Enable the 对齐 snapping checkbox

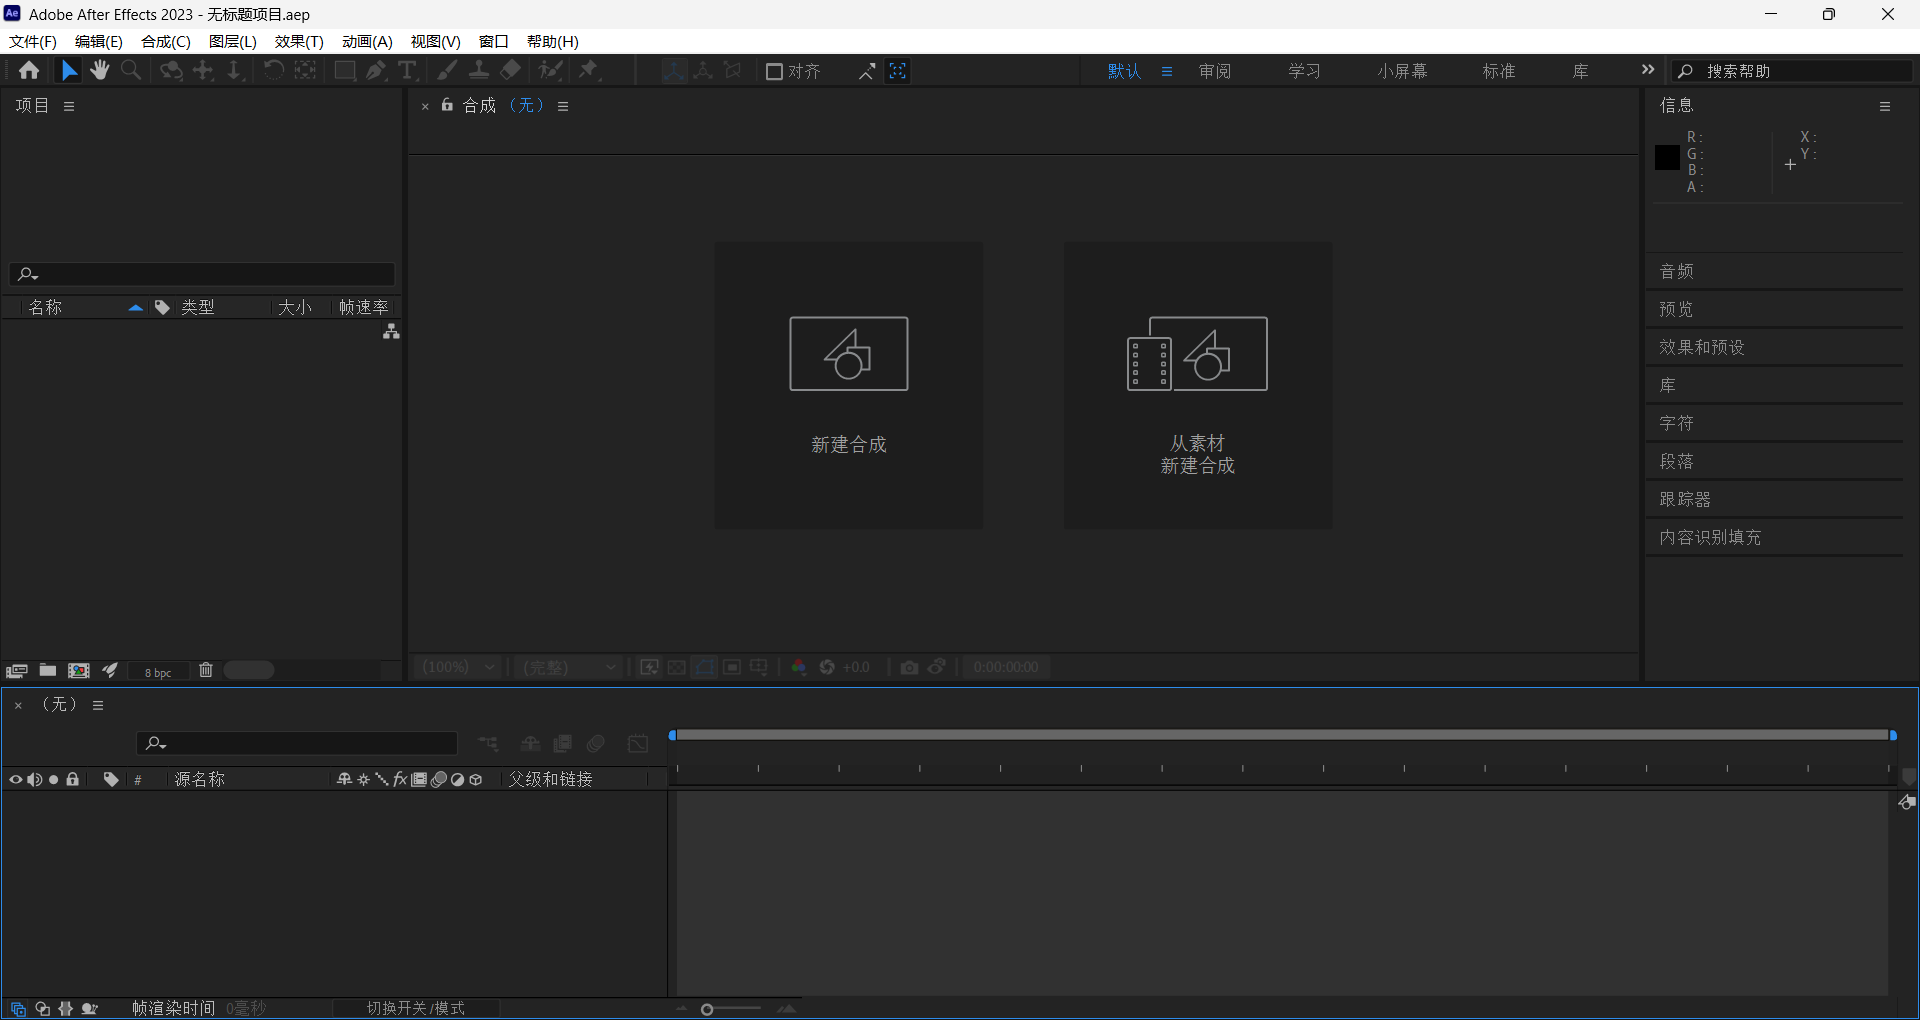[x=774, y=71]
